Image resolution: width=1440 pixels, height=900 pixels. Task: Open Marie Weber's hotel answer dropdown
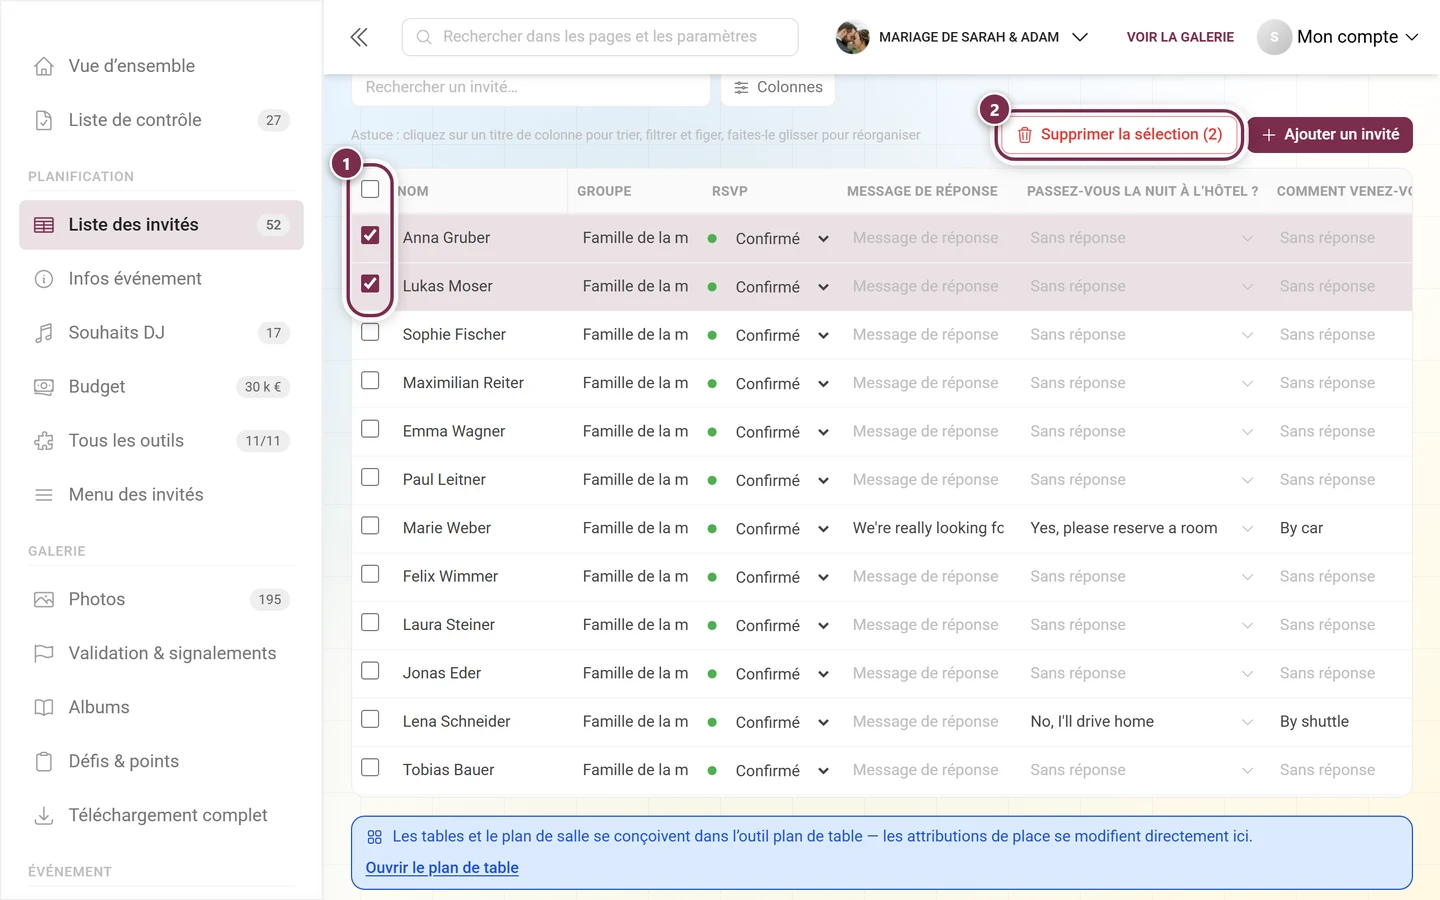(1142, 528)
